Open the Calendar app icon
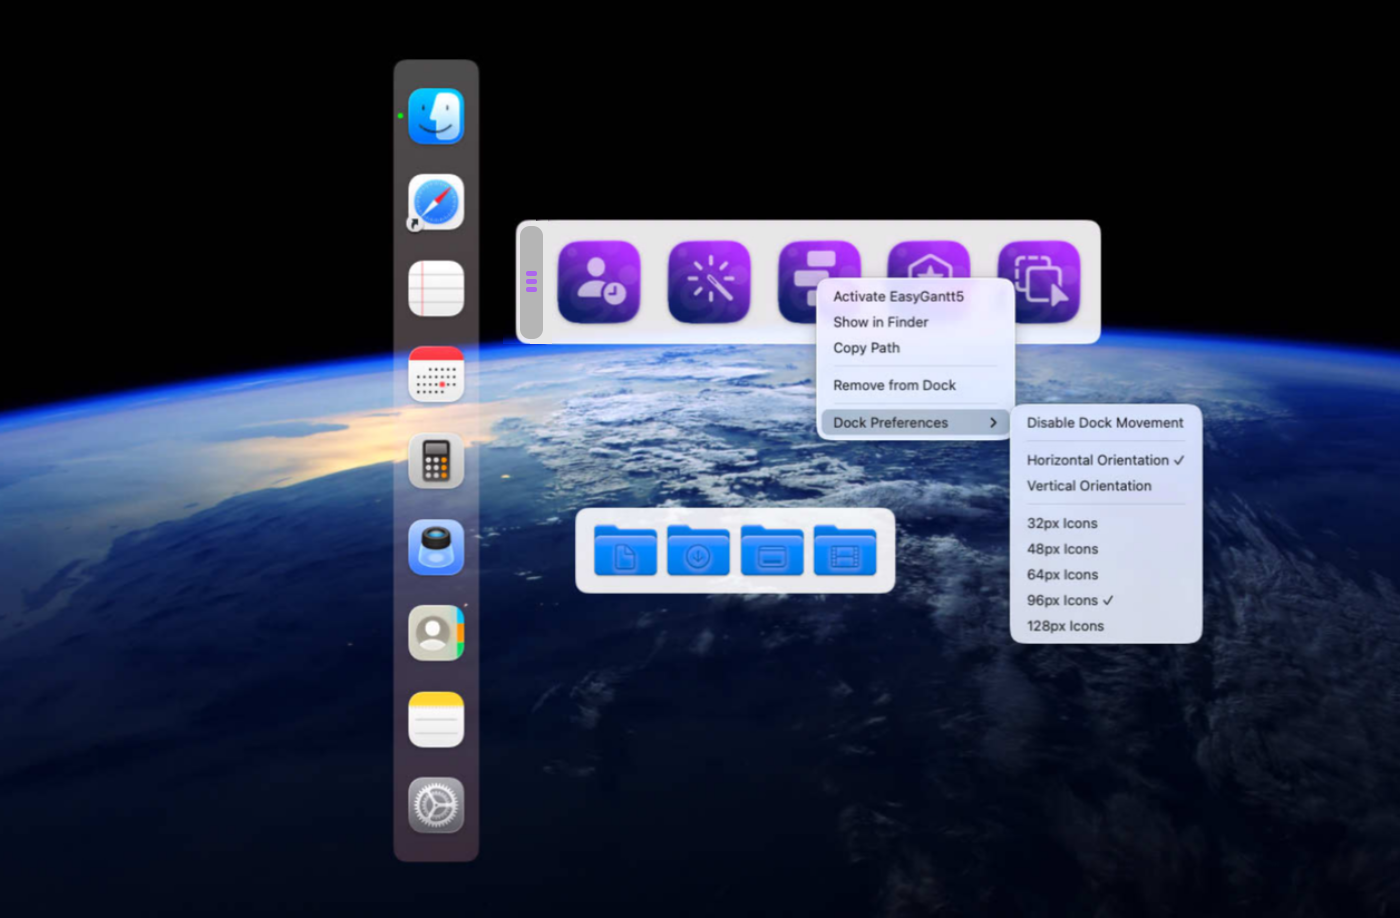Screen dimensions: 1400x918 tap(436, 374)
